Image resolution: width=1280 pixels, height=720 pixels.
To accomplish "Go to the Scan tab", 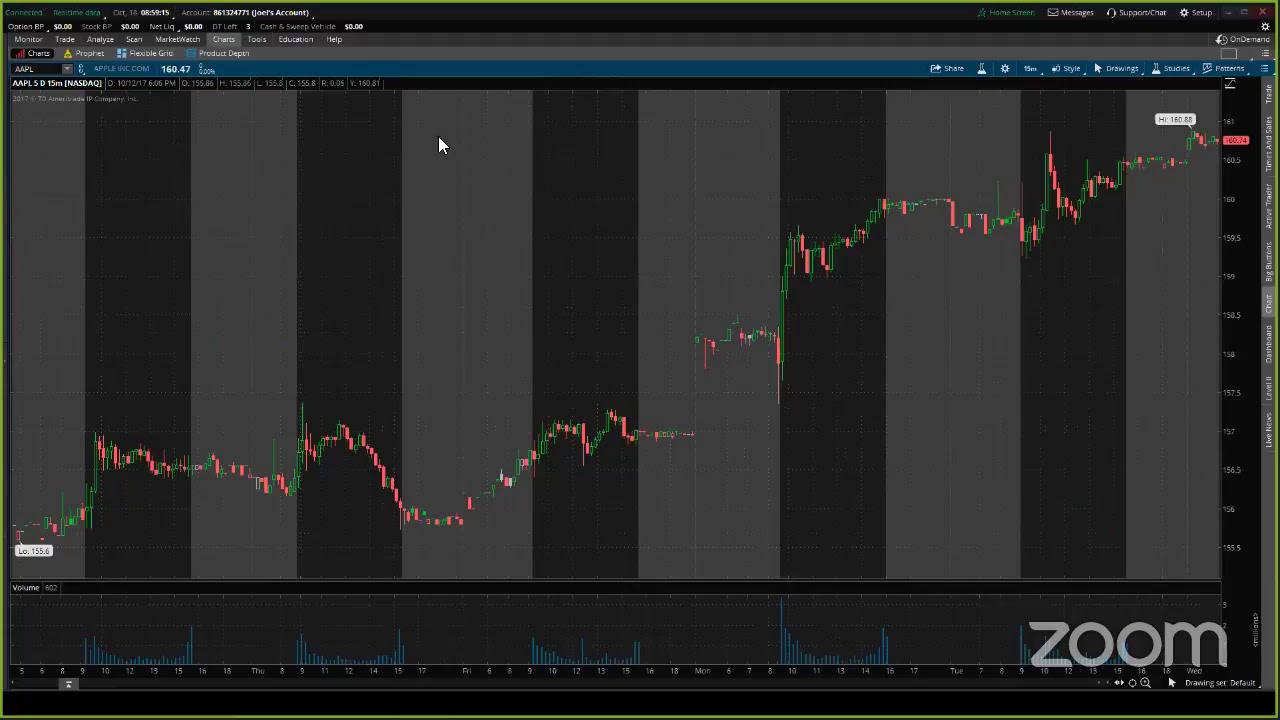I will (x=134, y=39).
